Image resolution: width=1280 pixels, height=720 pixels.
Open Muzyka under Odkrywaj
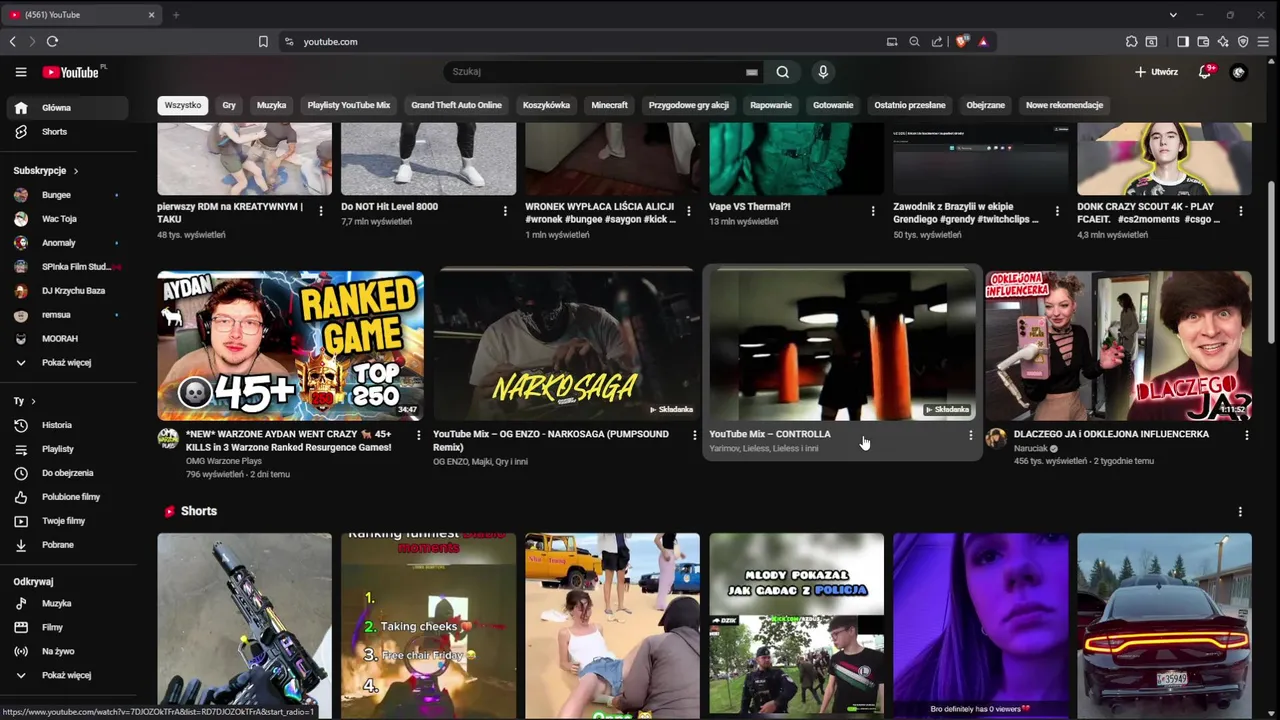[x=68, y=604]
